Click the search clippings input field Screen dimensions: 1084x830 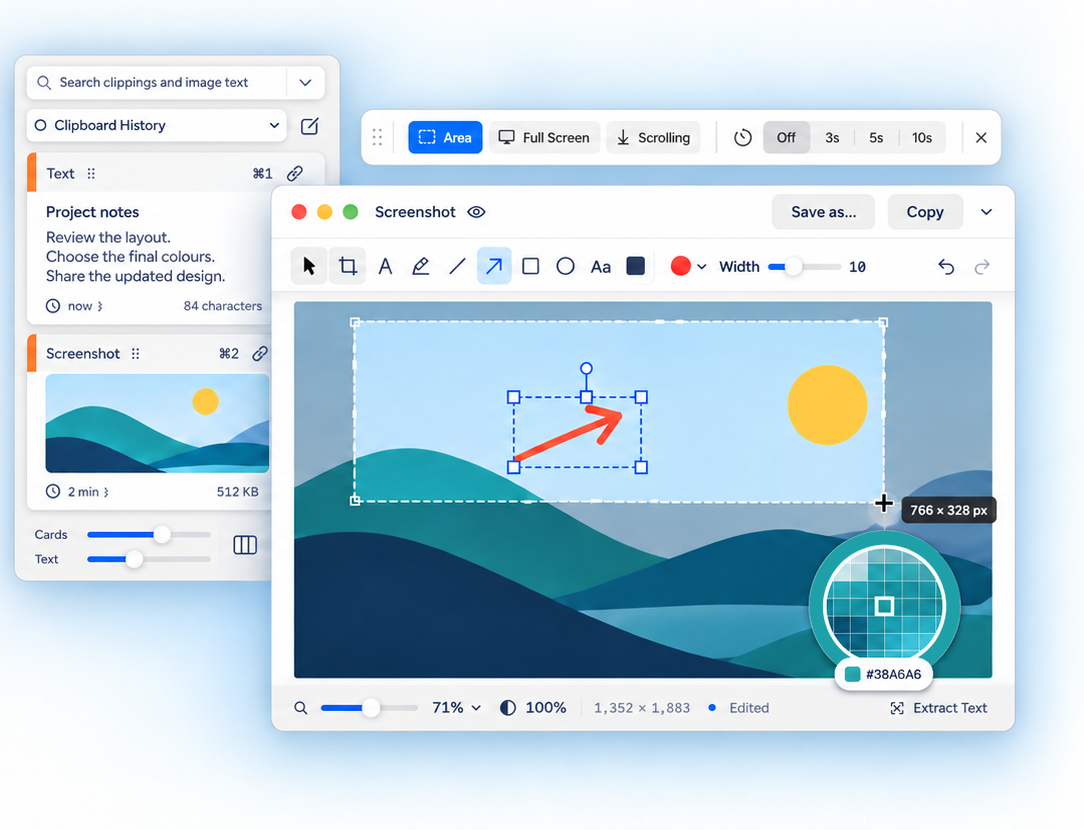click(157, 83)
